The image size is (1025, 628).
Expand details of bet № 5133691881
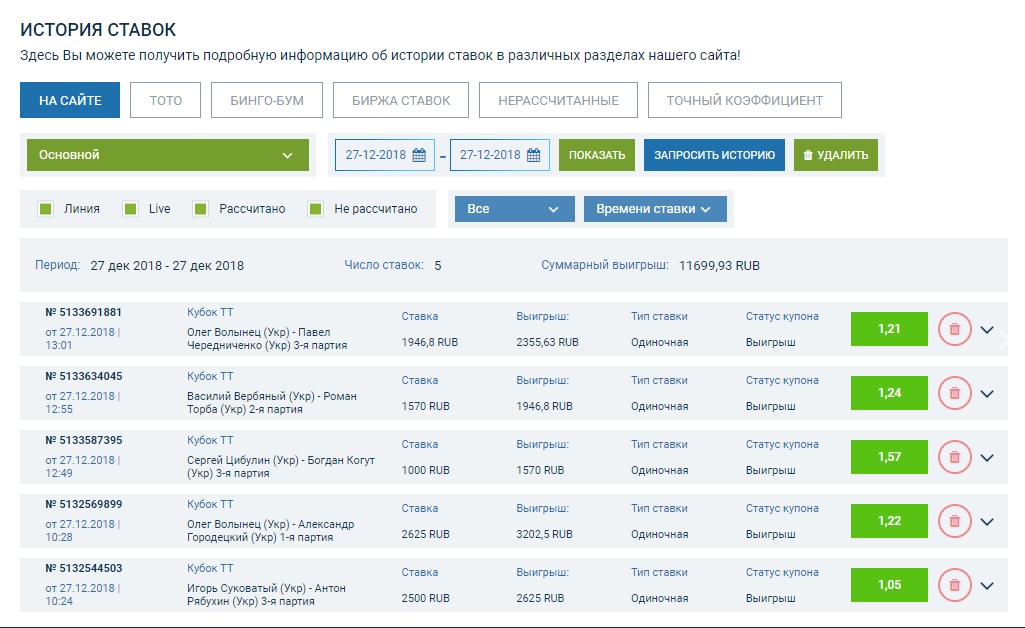[x=987, y=330]
